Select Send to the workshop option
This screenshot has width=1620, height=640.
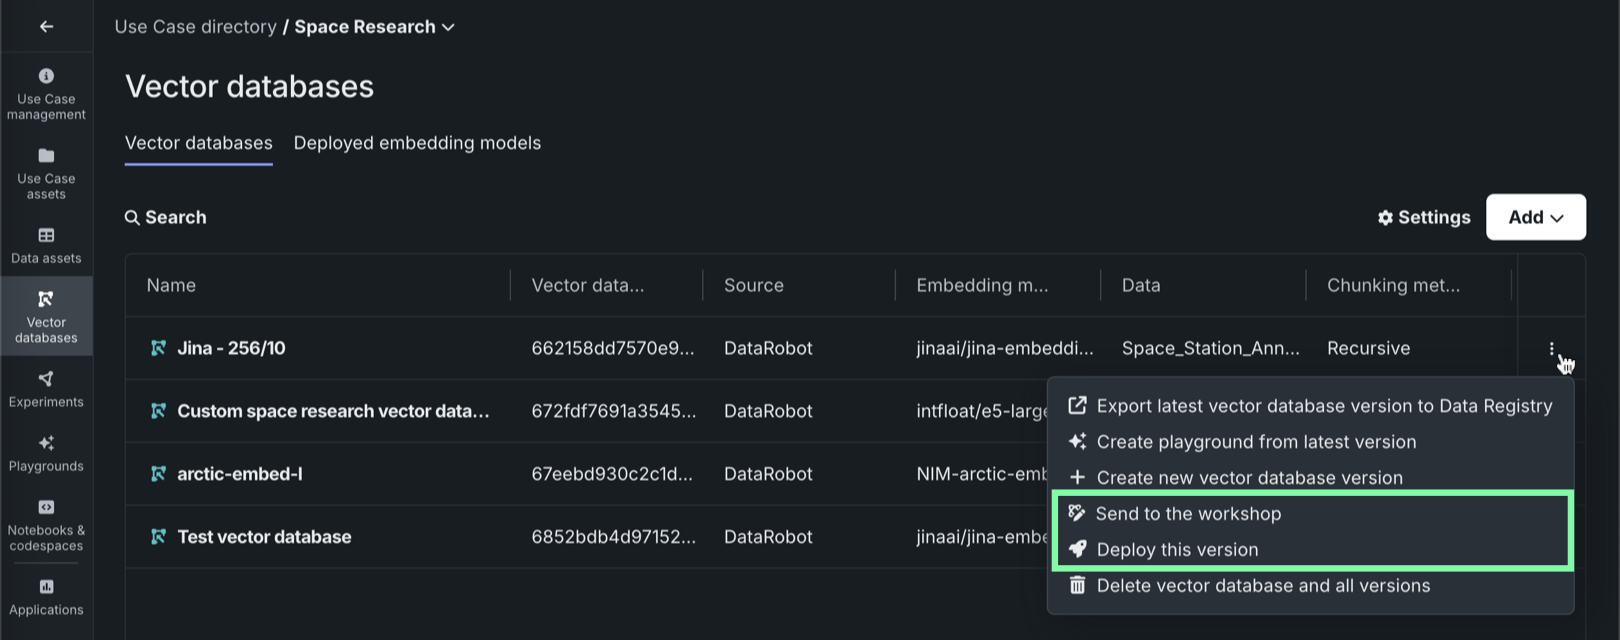1188,514
